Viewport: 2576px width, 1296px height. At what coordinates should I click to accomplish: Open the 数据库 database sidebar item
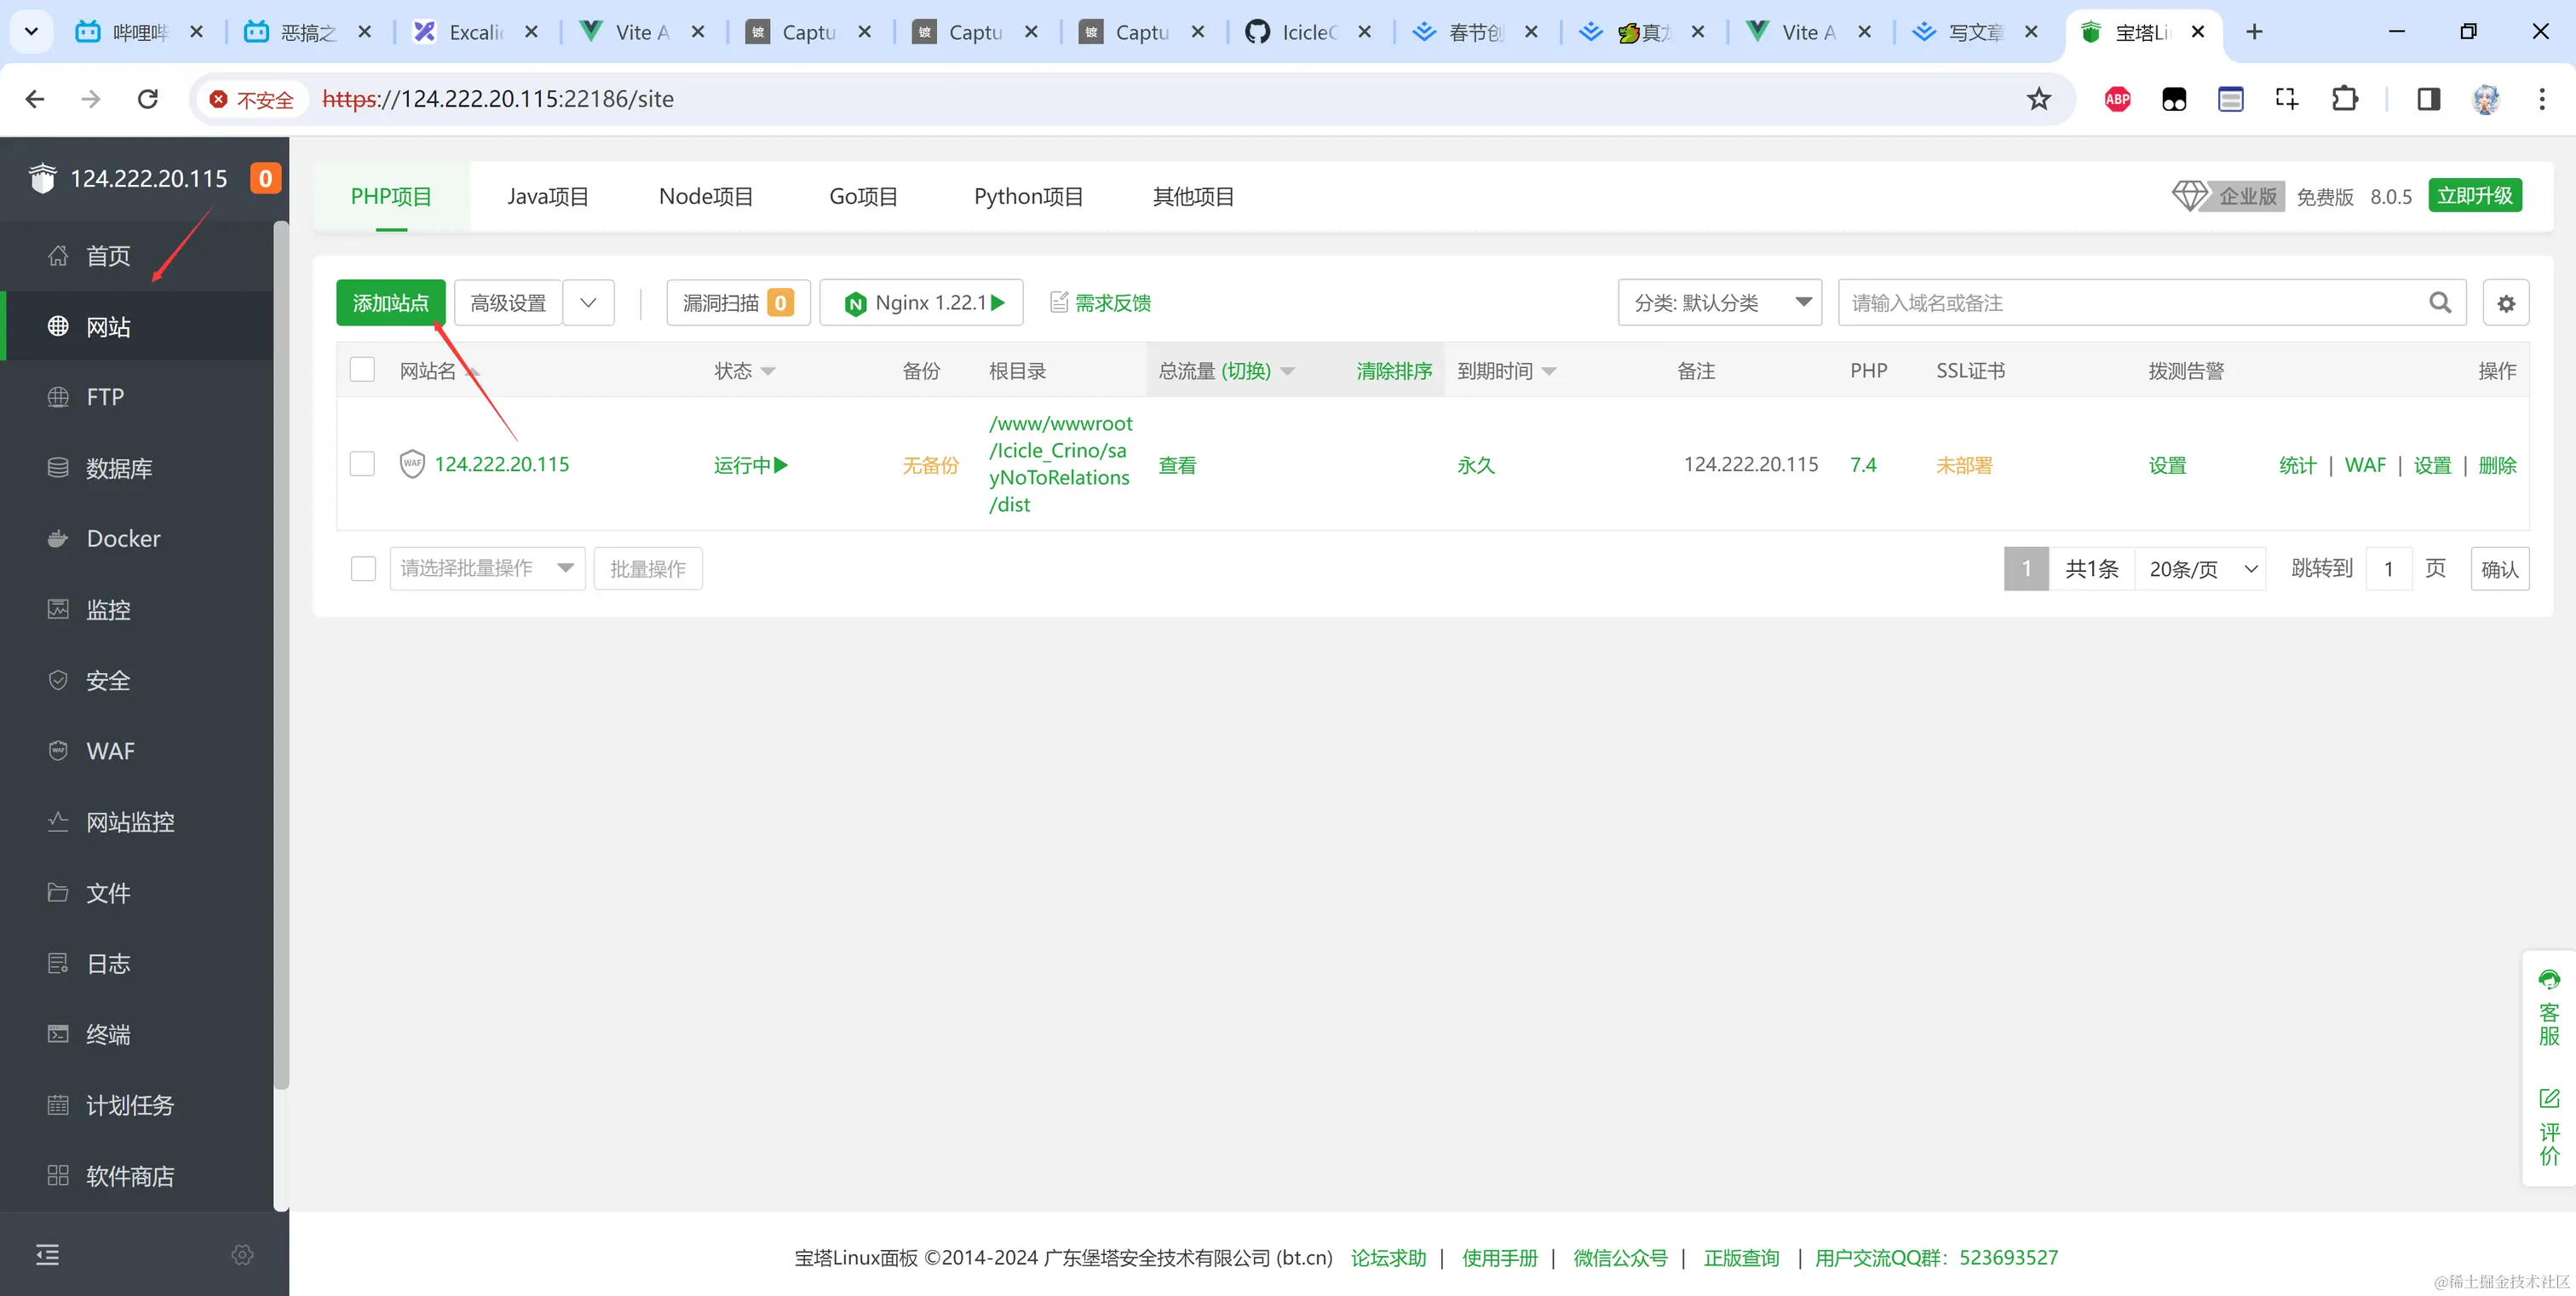tap(138, 468)
